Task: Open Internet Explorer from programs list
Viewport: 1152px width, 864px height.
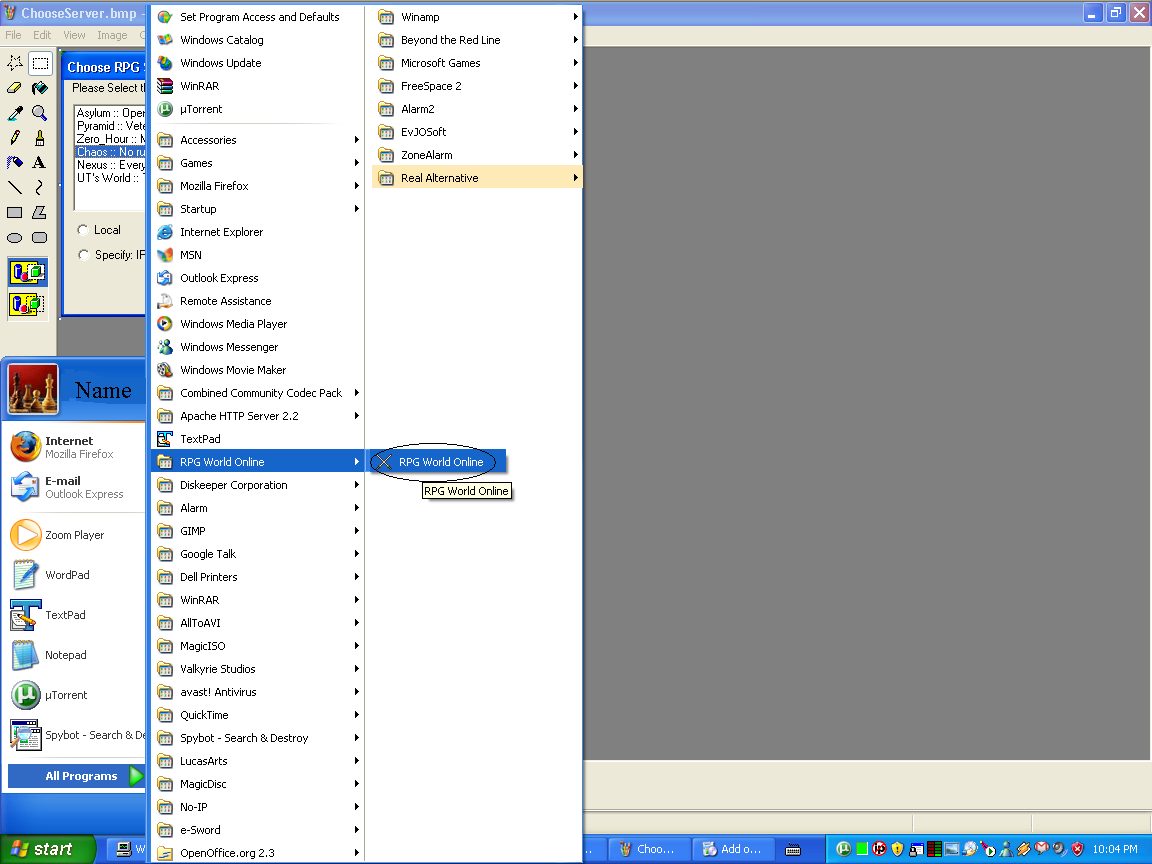Action: point(258,232)
